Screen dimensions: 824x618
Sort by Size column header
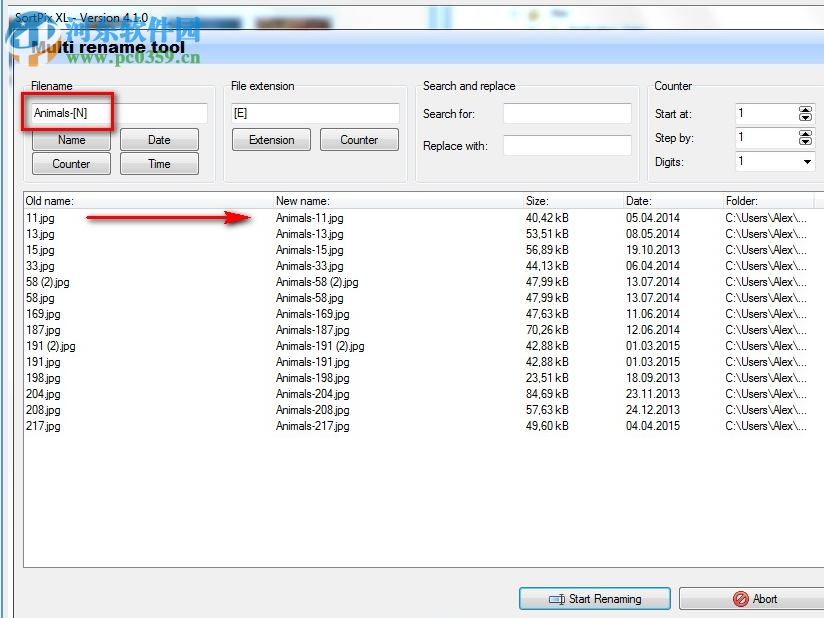[573, 201]
